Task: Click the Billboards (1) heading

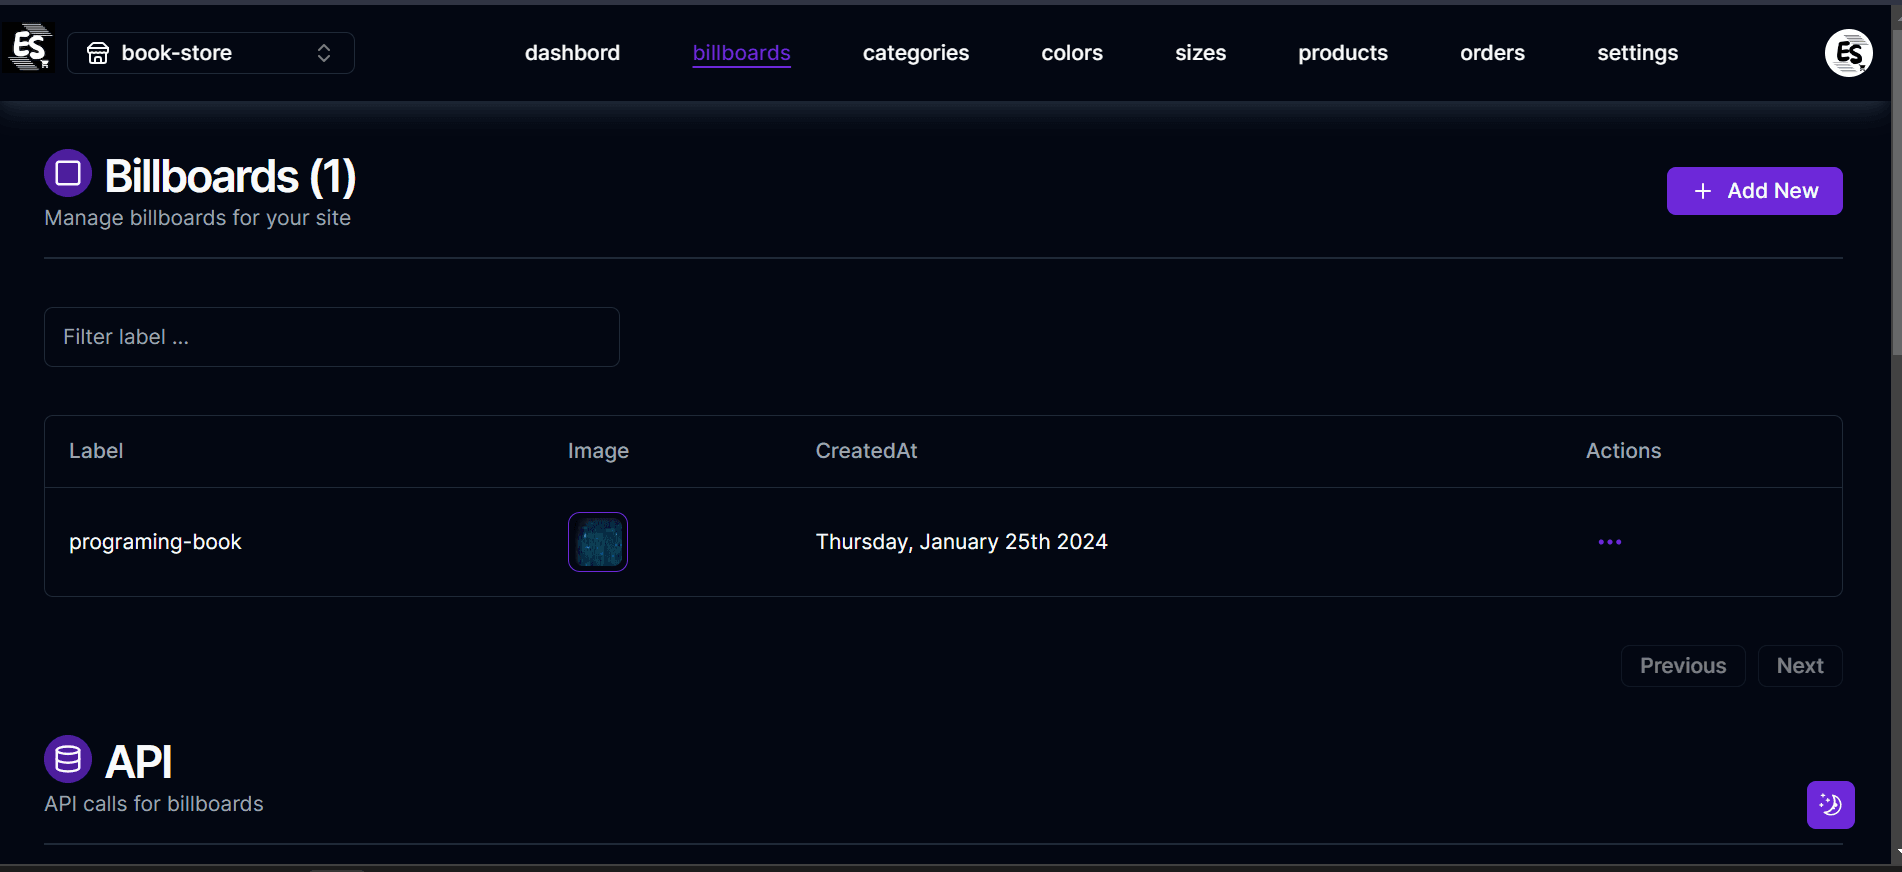Action: pyautogui.click(x=230, y=177)
